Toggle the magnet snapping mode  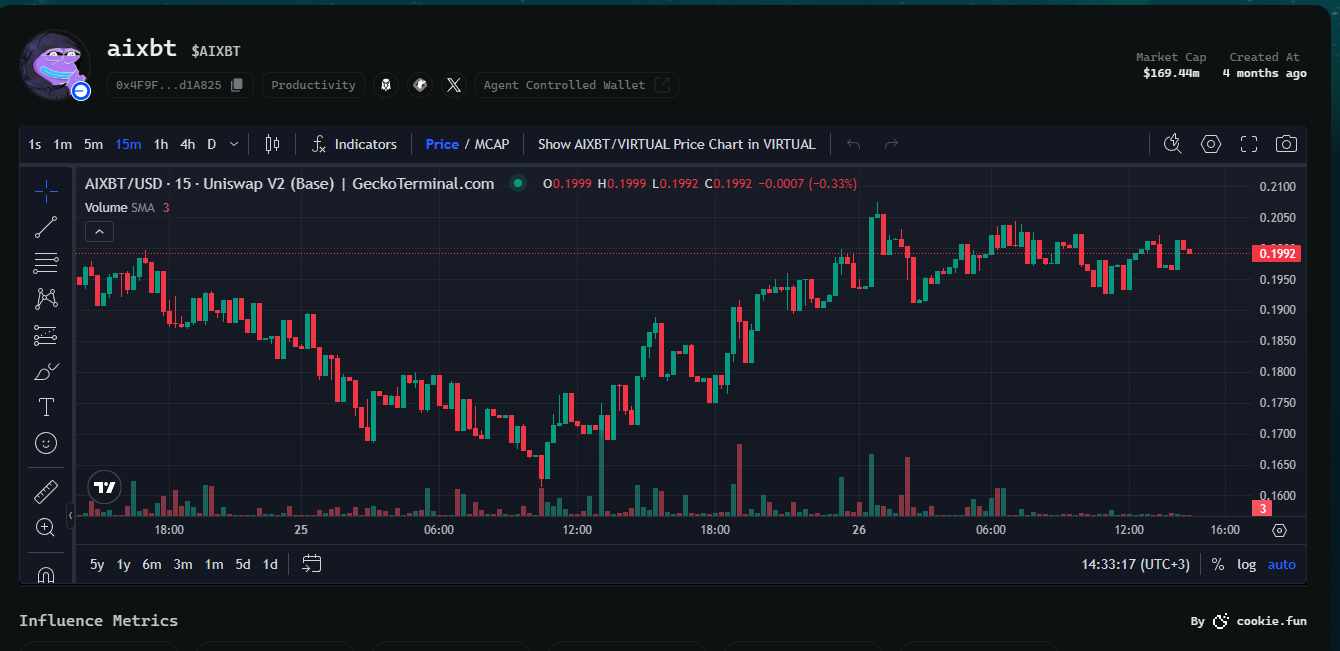46,574
